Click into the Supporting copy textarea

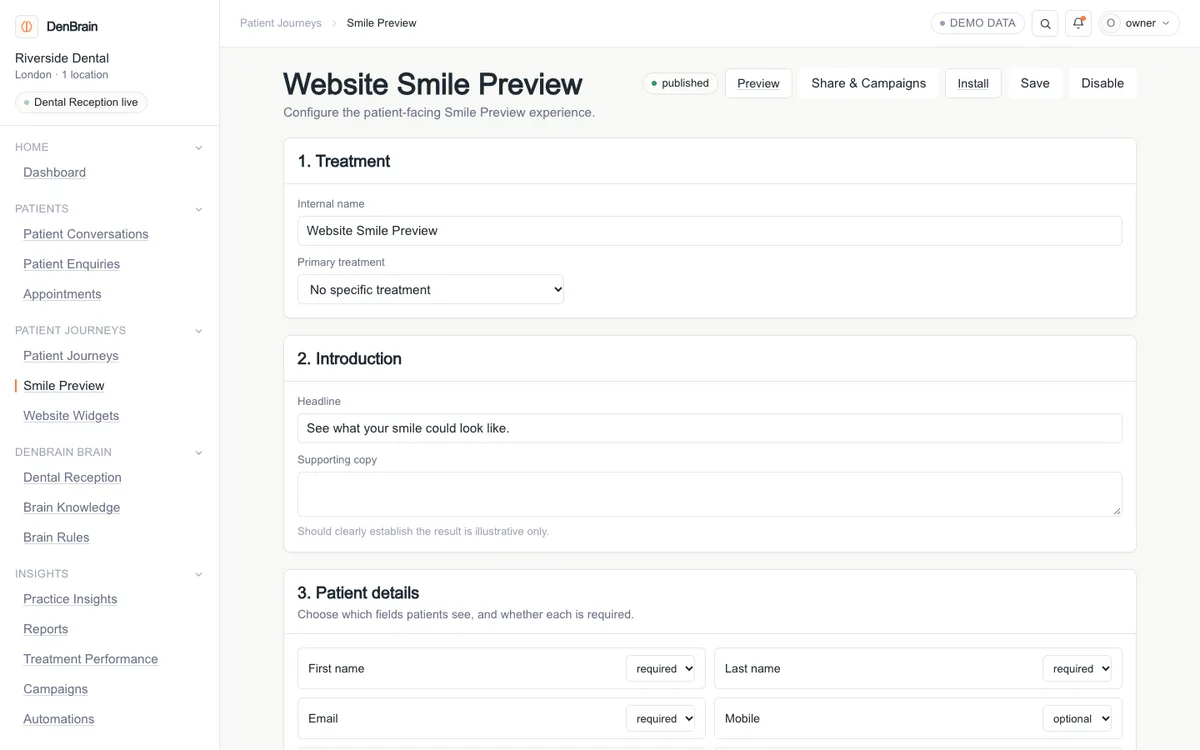click(x=710, y=494)
